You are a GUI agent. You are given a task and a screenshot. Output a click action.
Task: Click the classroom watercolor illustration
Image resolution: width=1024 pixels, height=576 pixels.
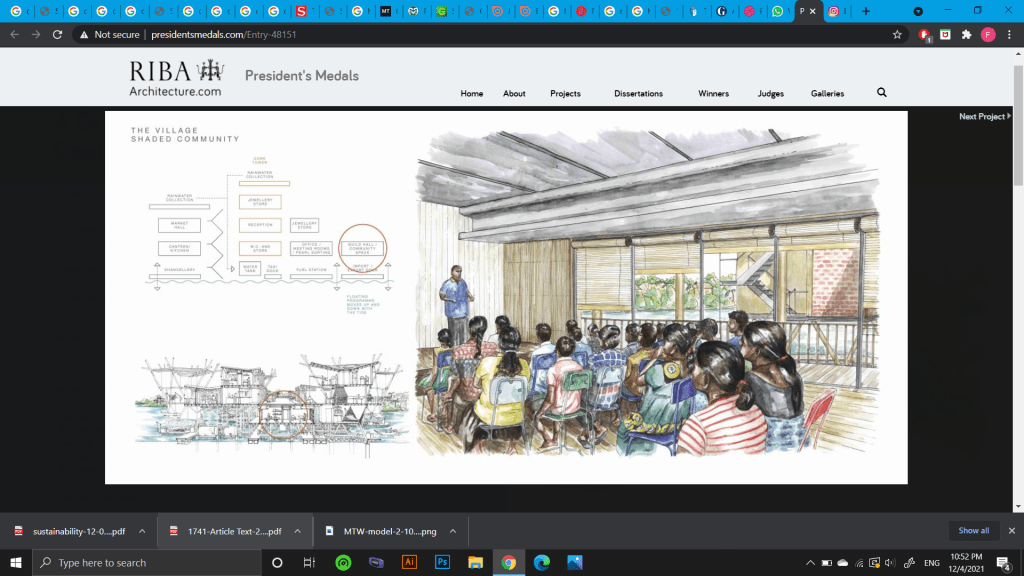[650, 295]
